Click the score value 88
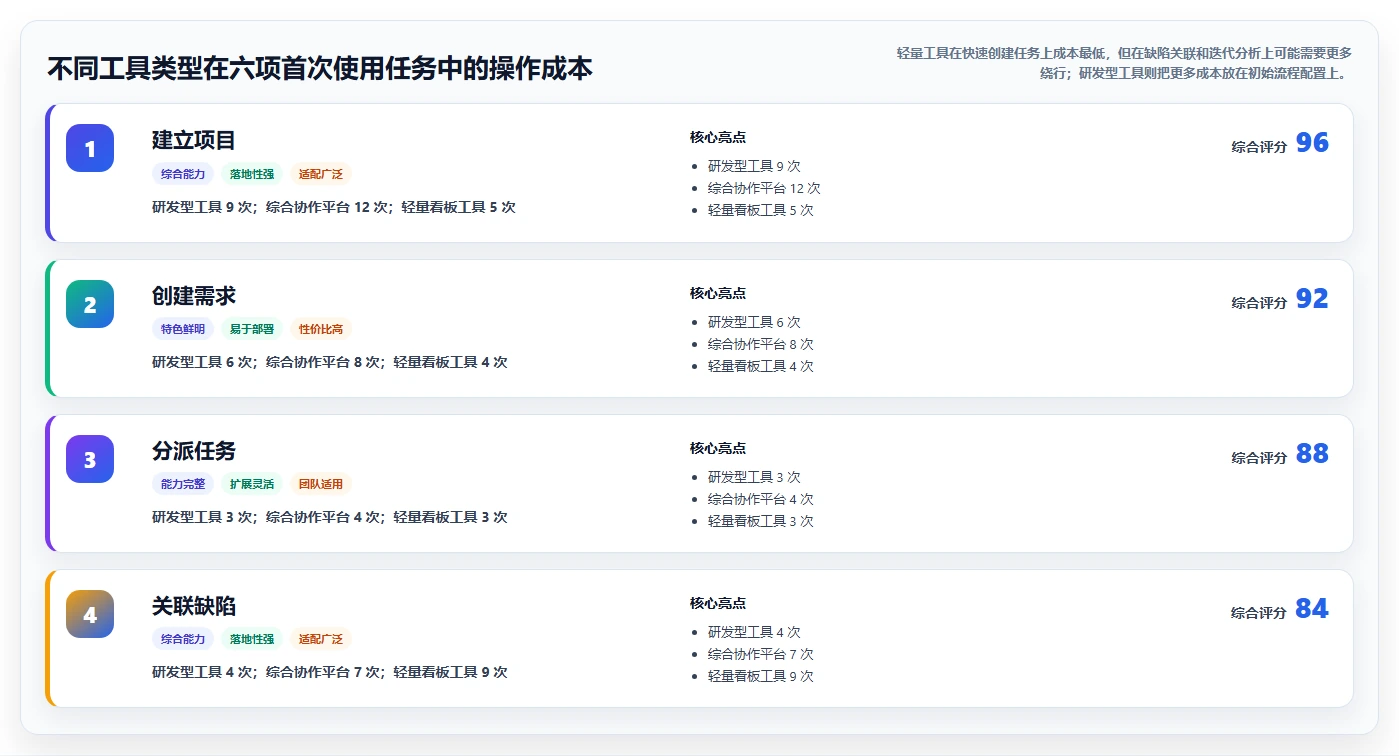The image size is (1399, 756). 1312,454
